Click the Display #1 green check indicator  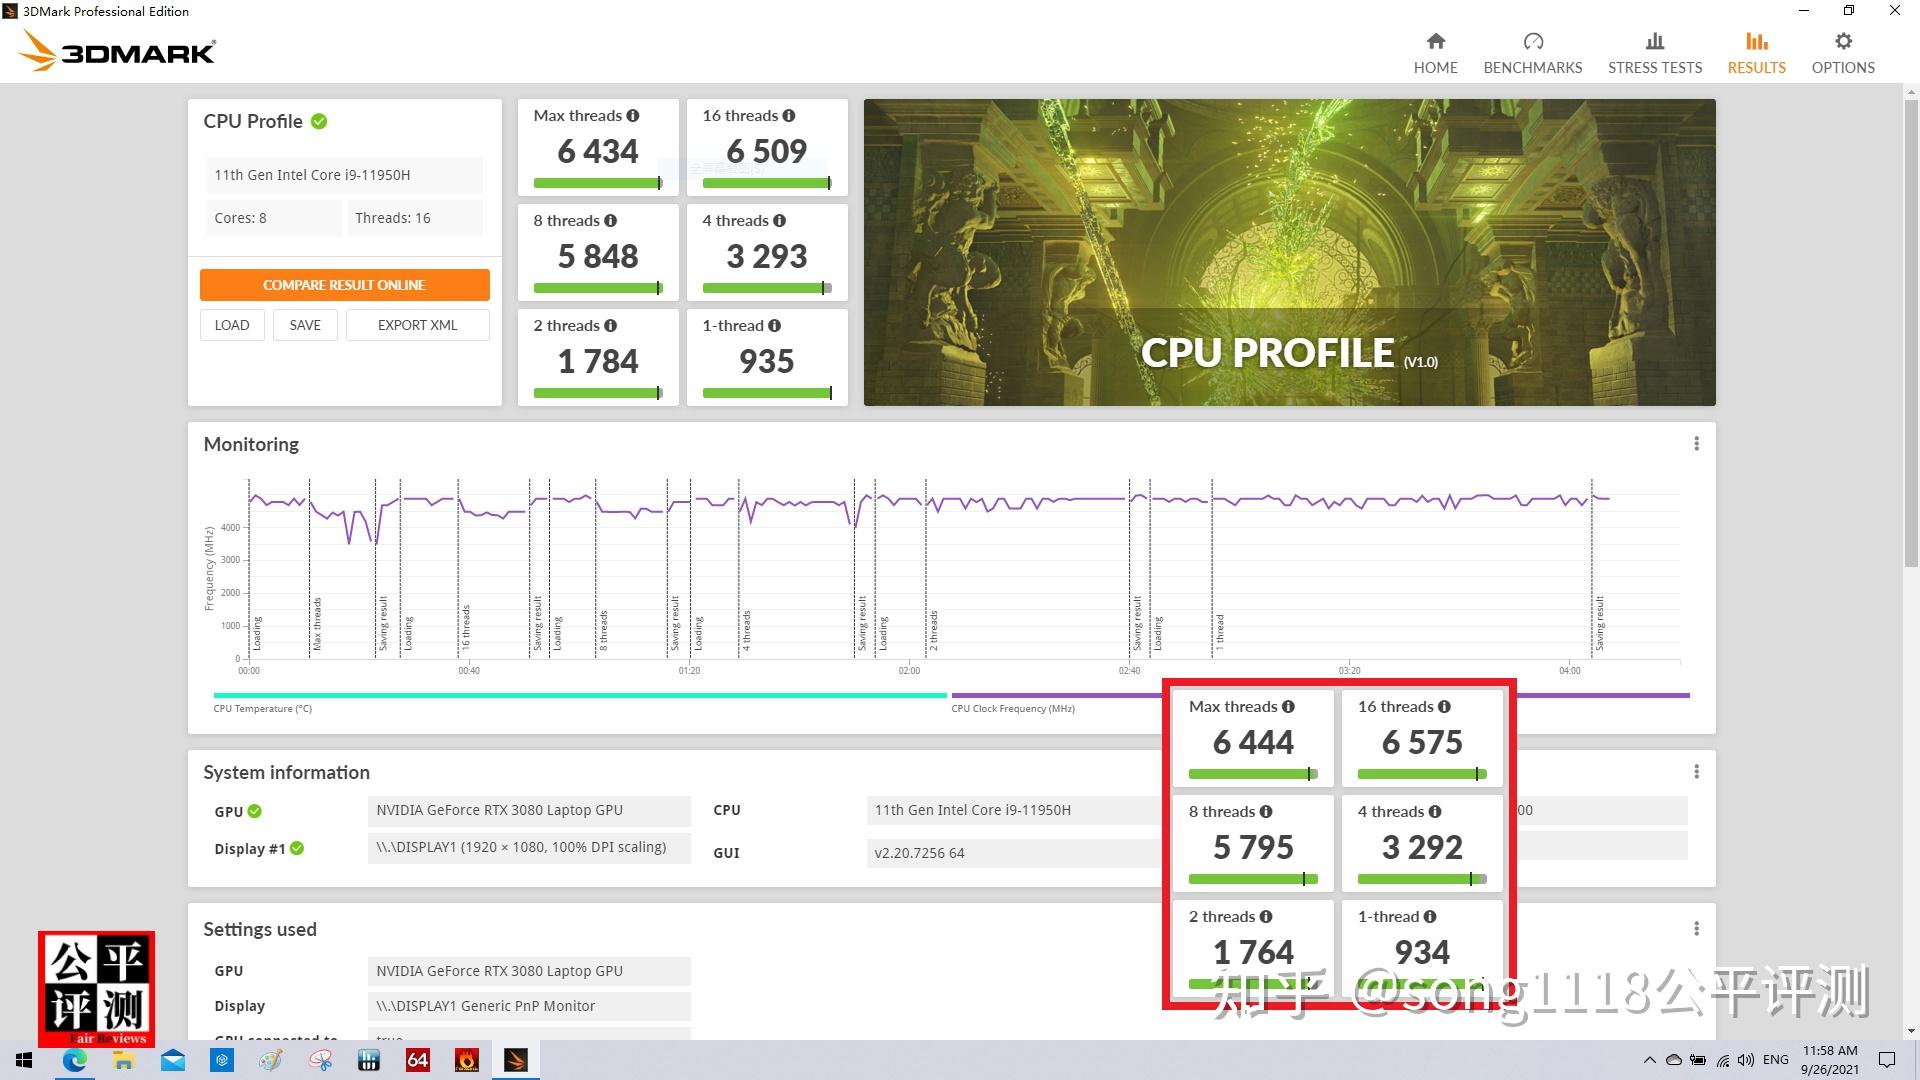(297, 848)
